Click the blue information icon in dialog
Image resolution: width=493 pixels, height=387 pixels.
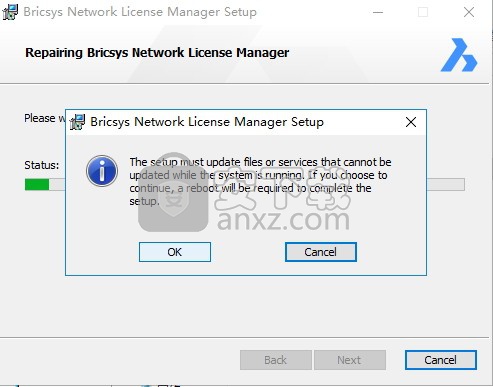pos(102,171)
